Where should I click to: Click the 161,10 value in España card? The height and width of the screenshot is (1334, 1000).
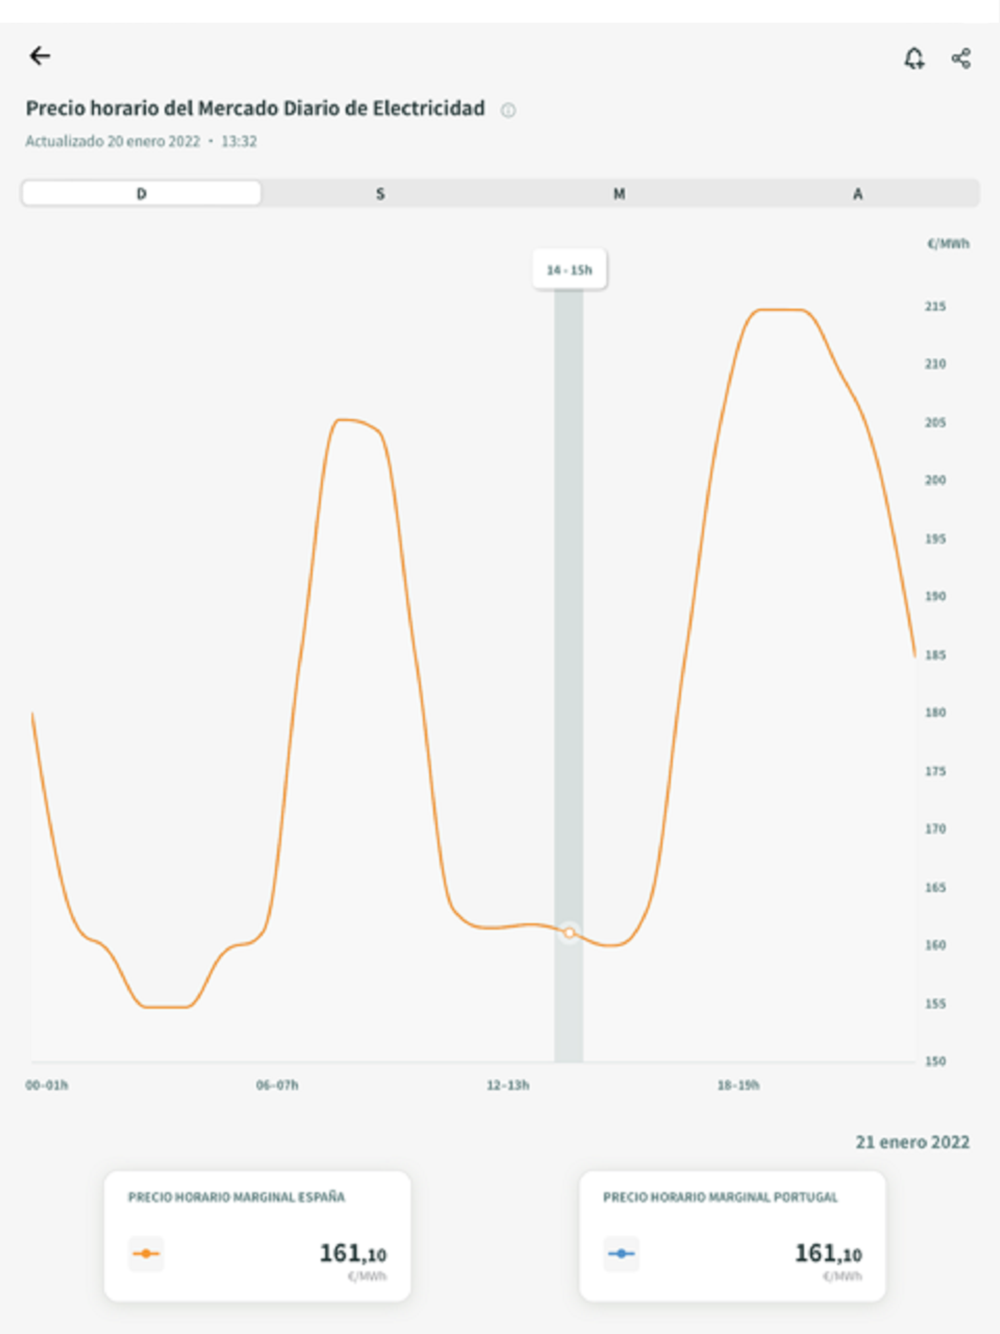[x=353, y=1253]
